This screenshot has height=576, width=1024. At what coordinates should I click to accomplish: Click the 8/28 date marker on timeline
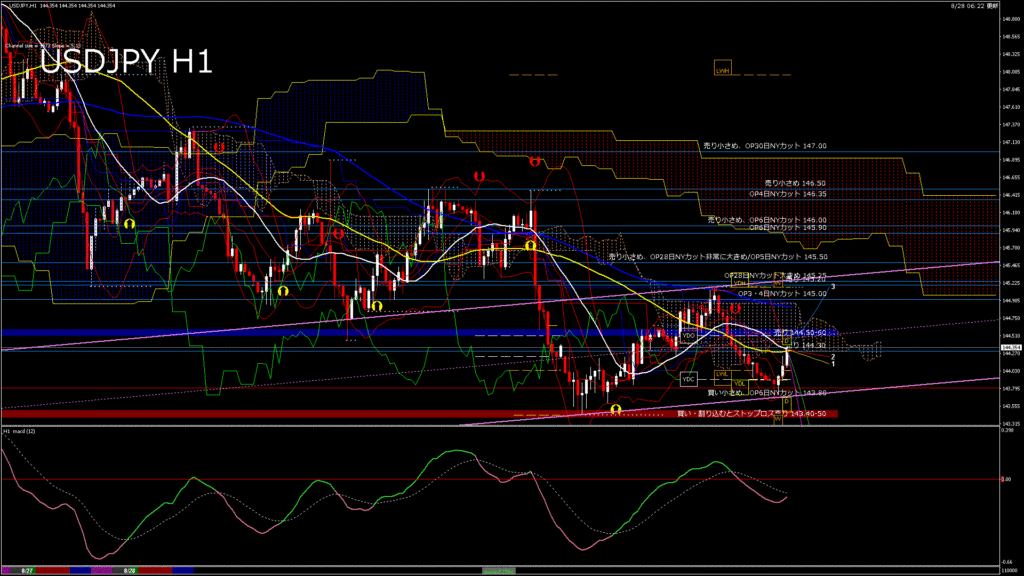(129, 570)
